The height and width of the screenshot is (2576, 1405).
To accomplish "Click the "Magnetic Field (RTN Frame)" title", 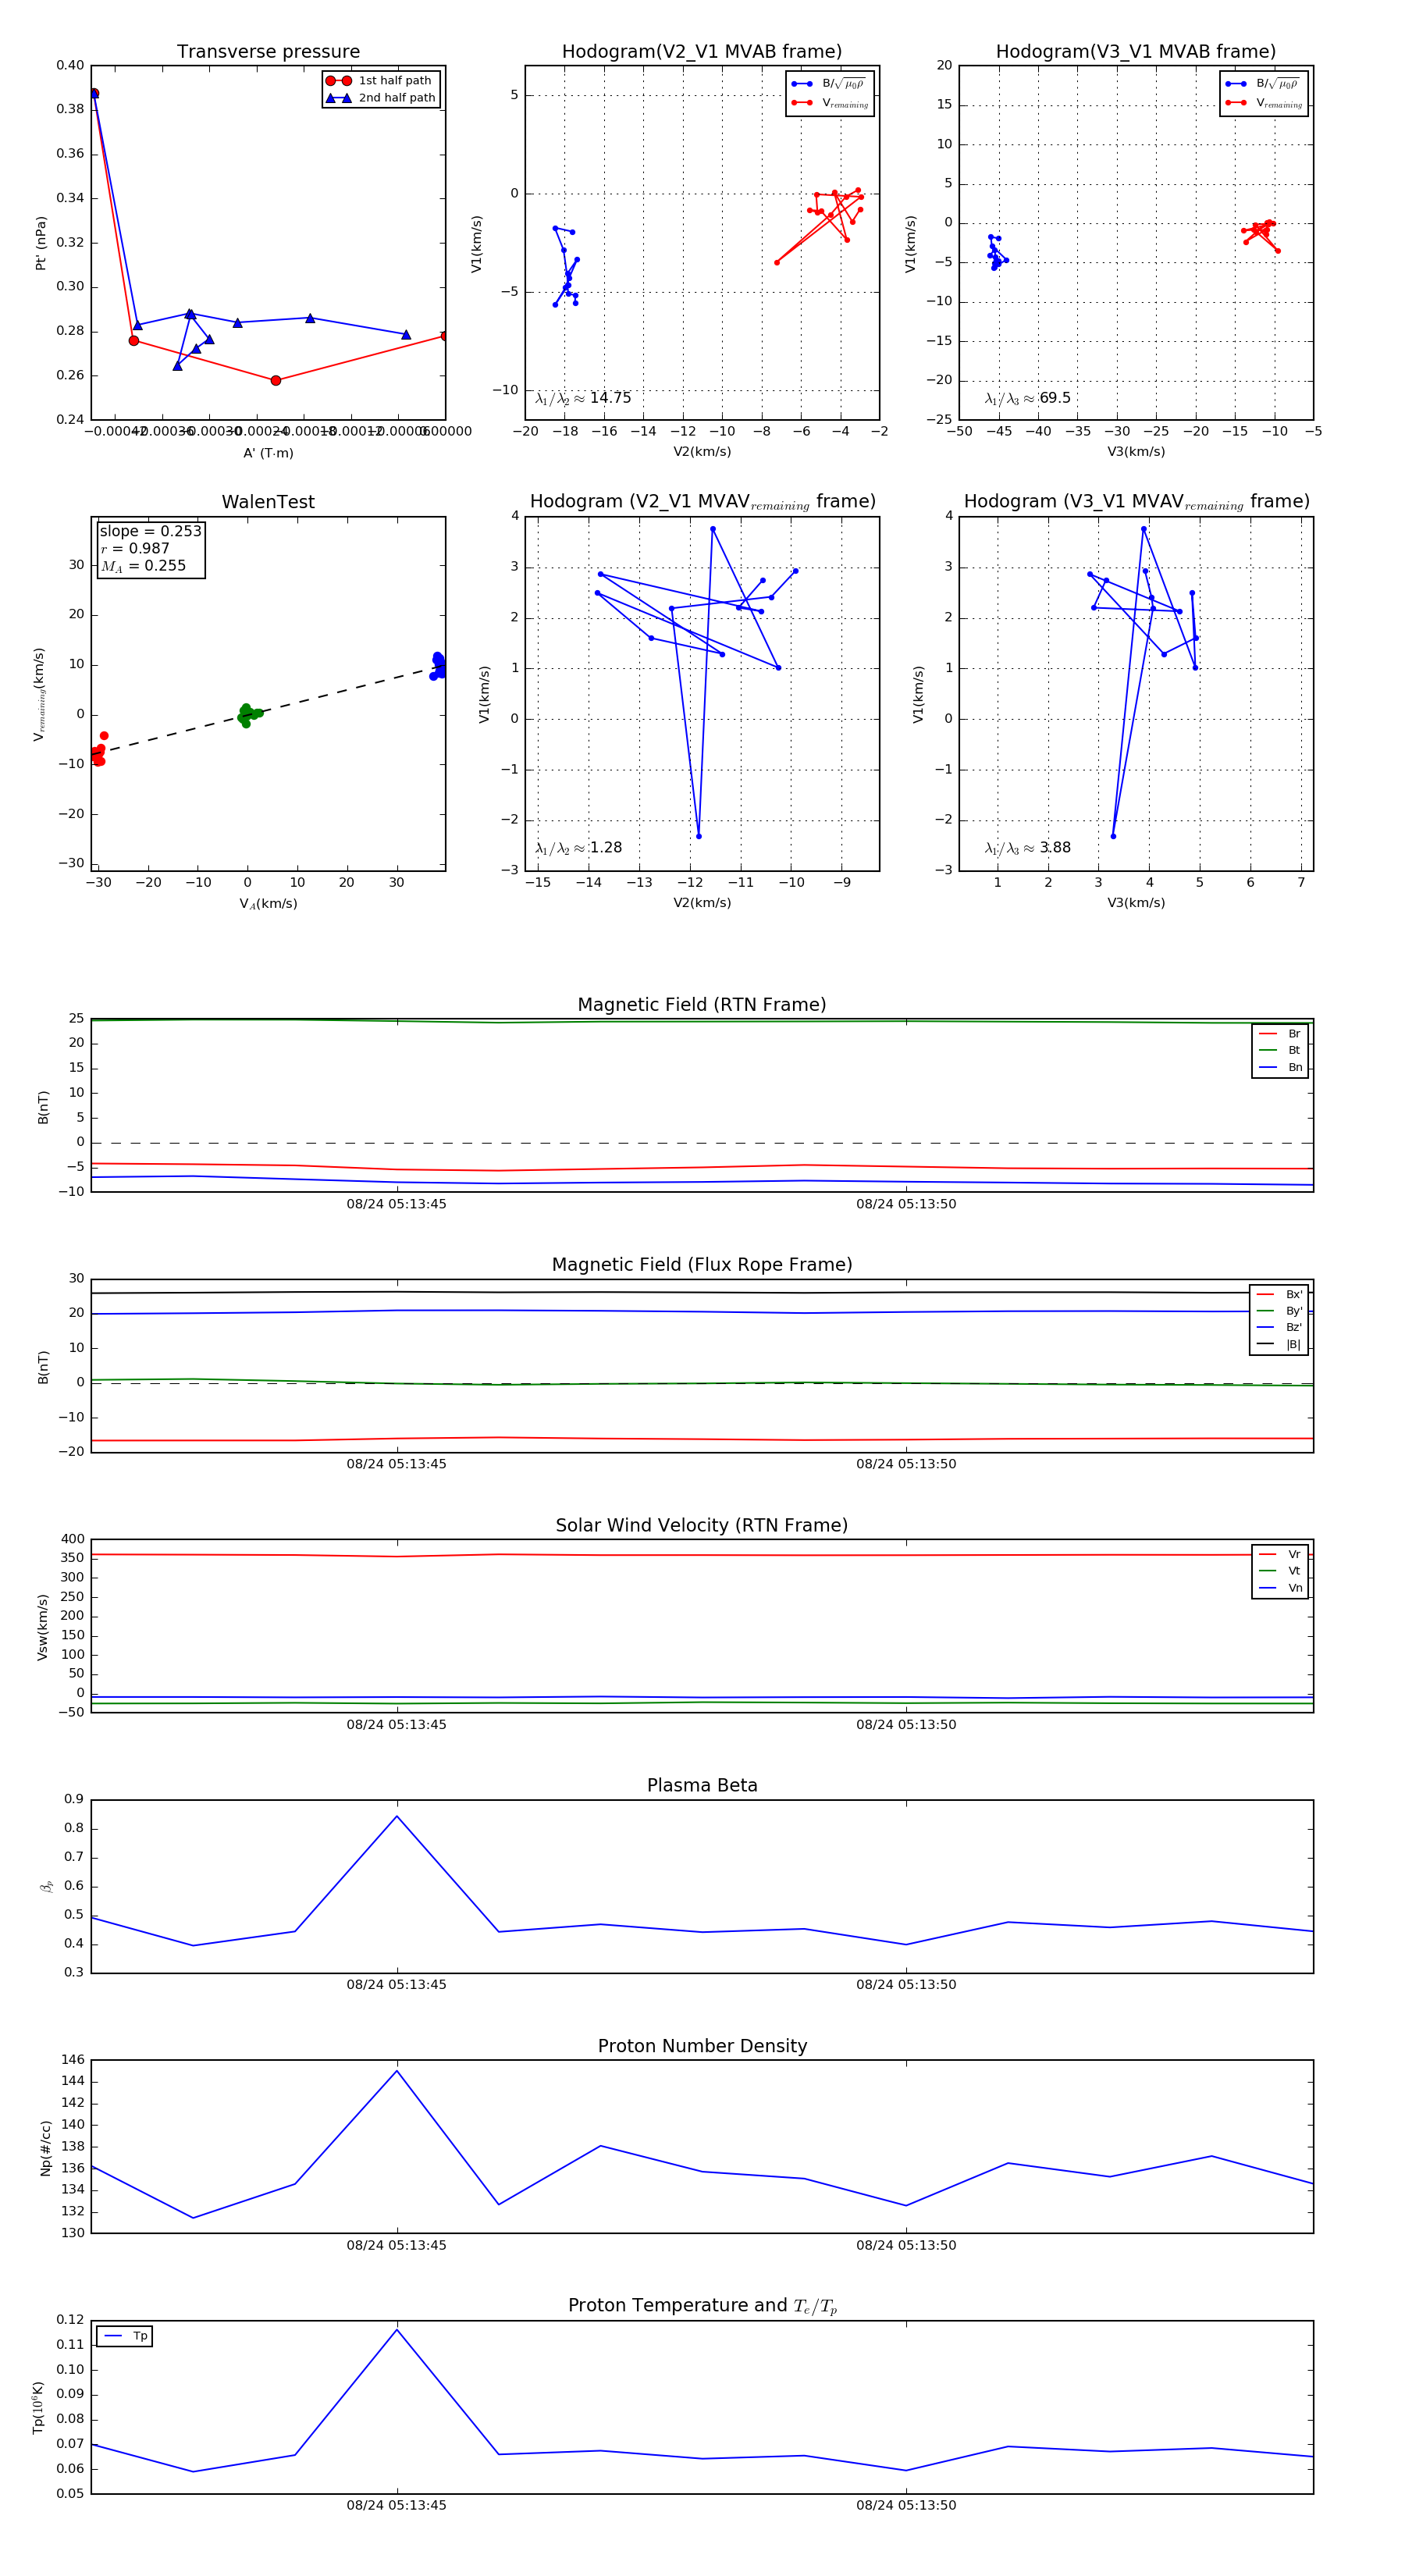I will click(x=702, y=1005).
